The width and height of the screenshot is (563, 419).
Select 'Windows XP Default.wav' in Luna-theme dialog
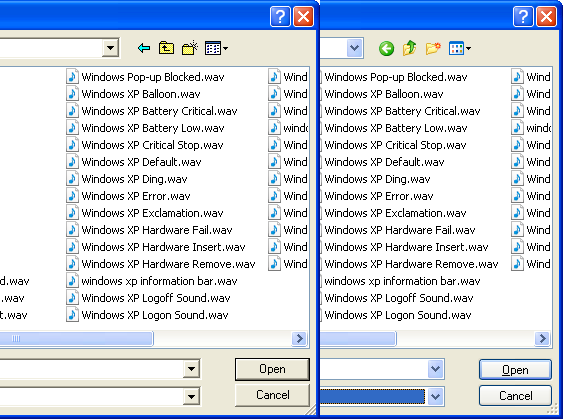coord(384,162)
